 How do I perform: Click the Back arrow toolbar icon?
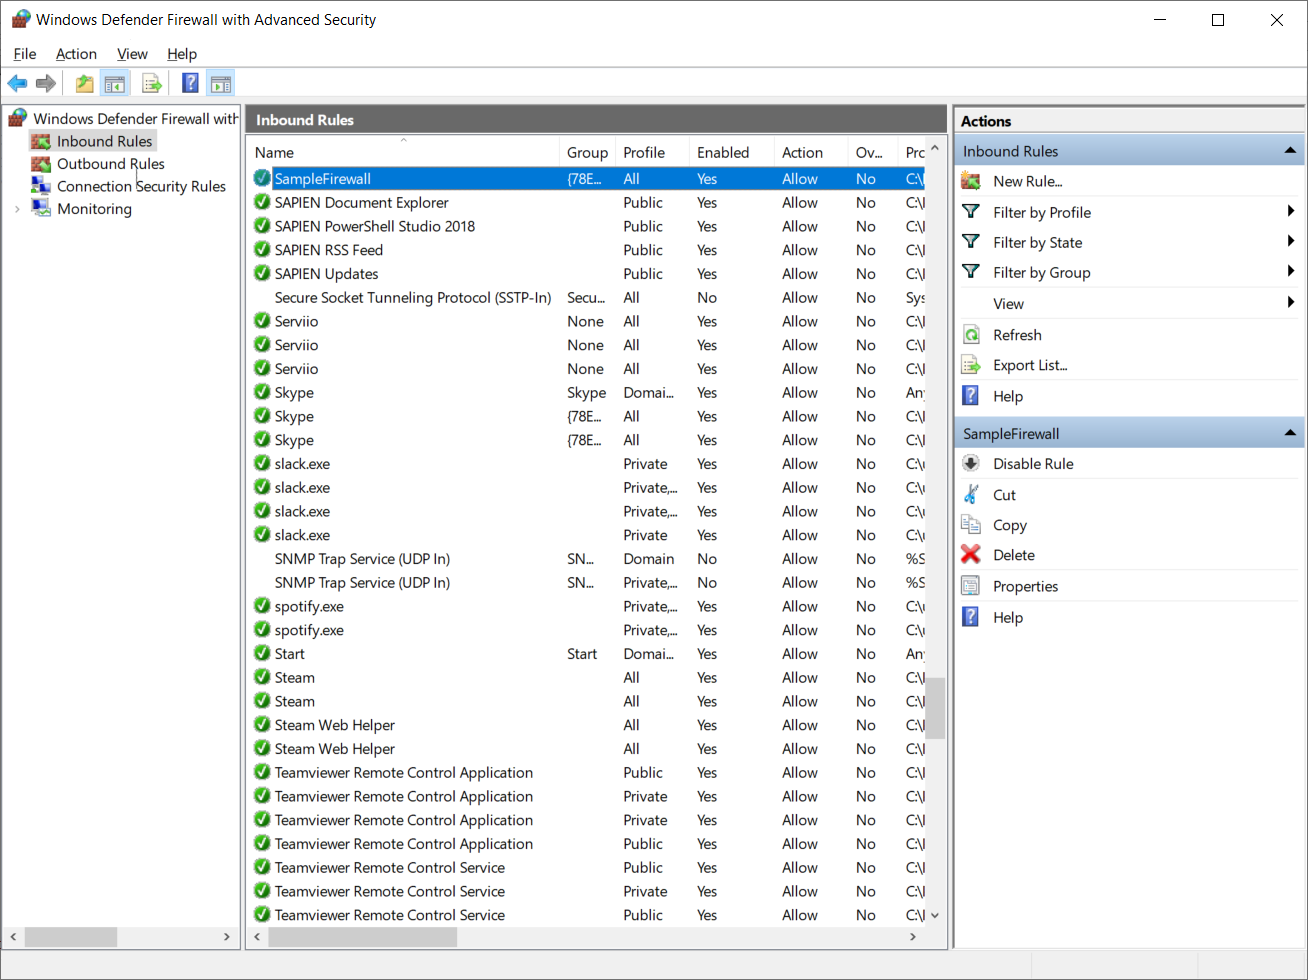[x=17, y=83]
